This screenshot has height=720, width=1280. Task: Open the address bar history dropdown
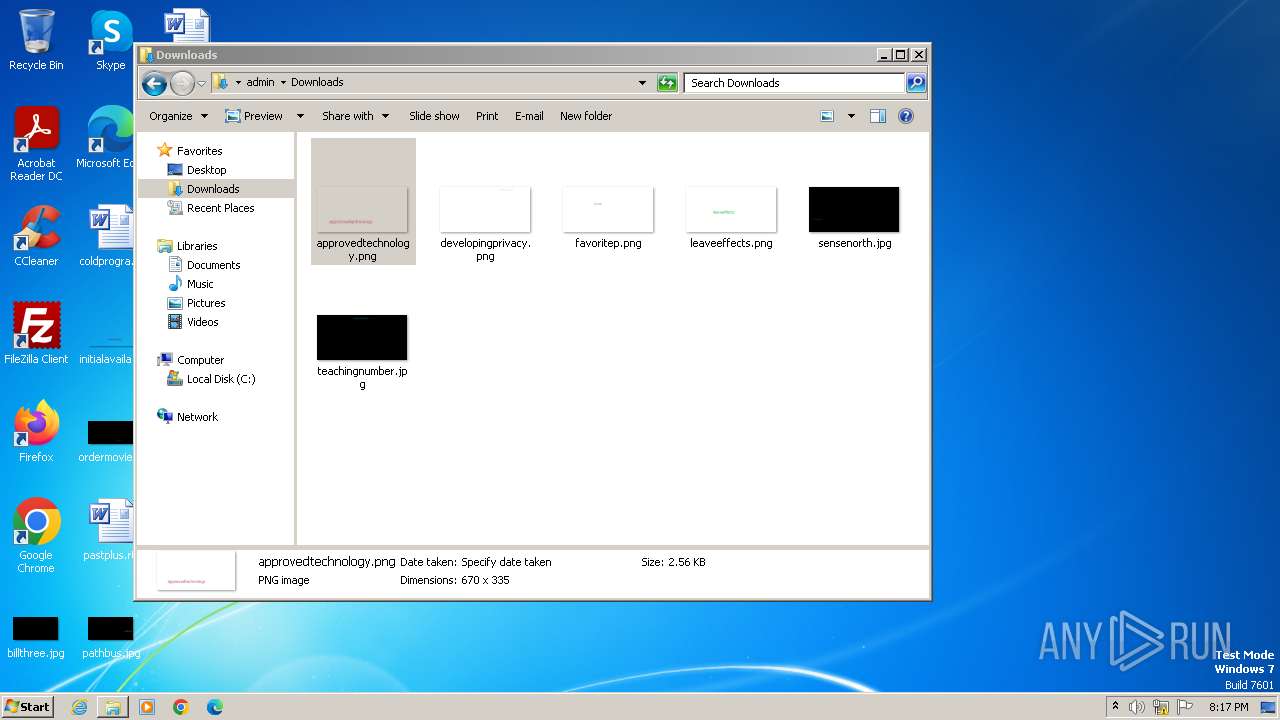[x=642, y=83]
